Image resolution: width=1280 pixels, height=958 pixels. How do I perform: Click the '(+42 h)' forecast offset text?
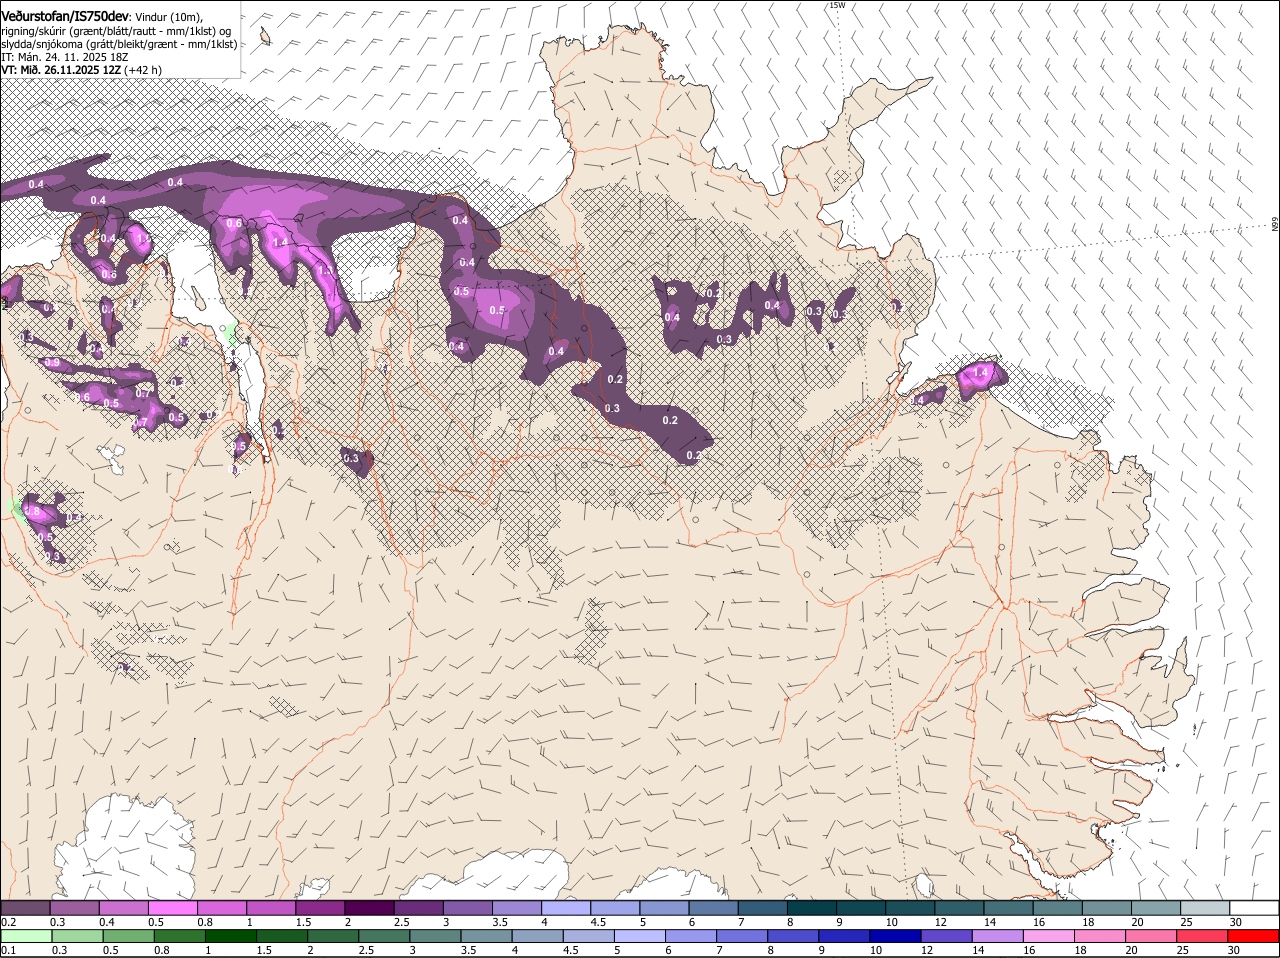(x=143, y=70)
